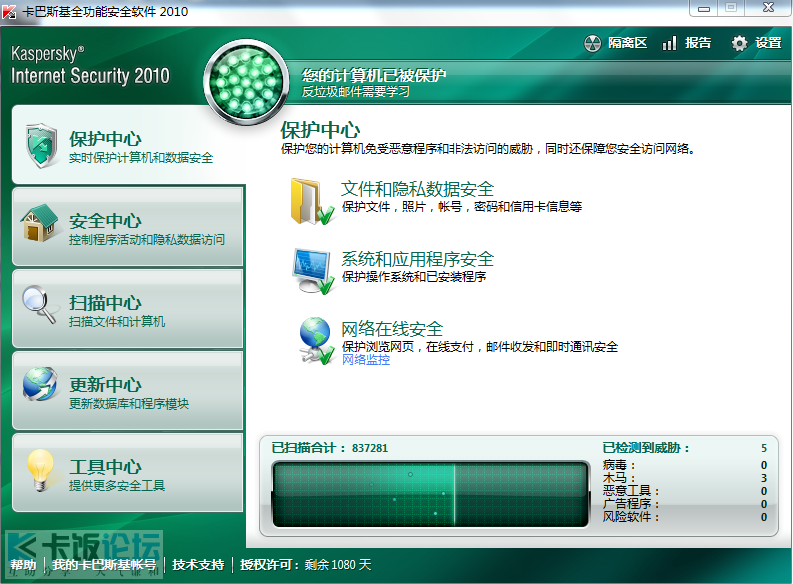Click the globe icon for 网络在线安全

click(316, 340)
